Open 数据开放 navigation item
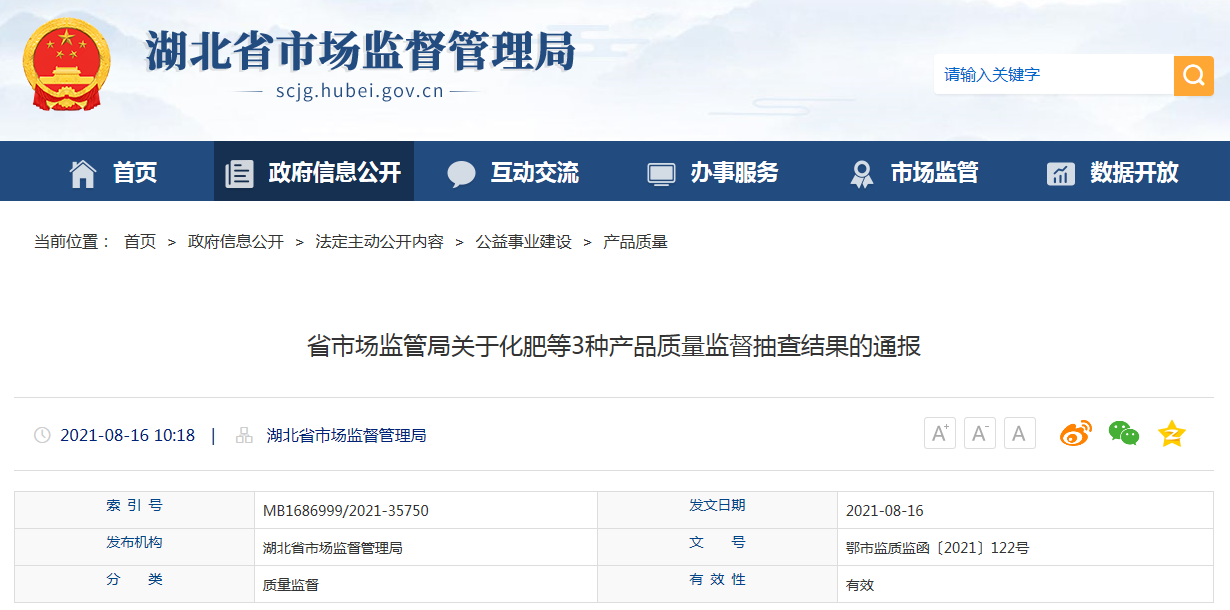 [1113, 172]
